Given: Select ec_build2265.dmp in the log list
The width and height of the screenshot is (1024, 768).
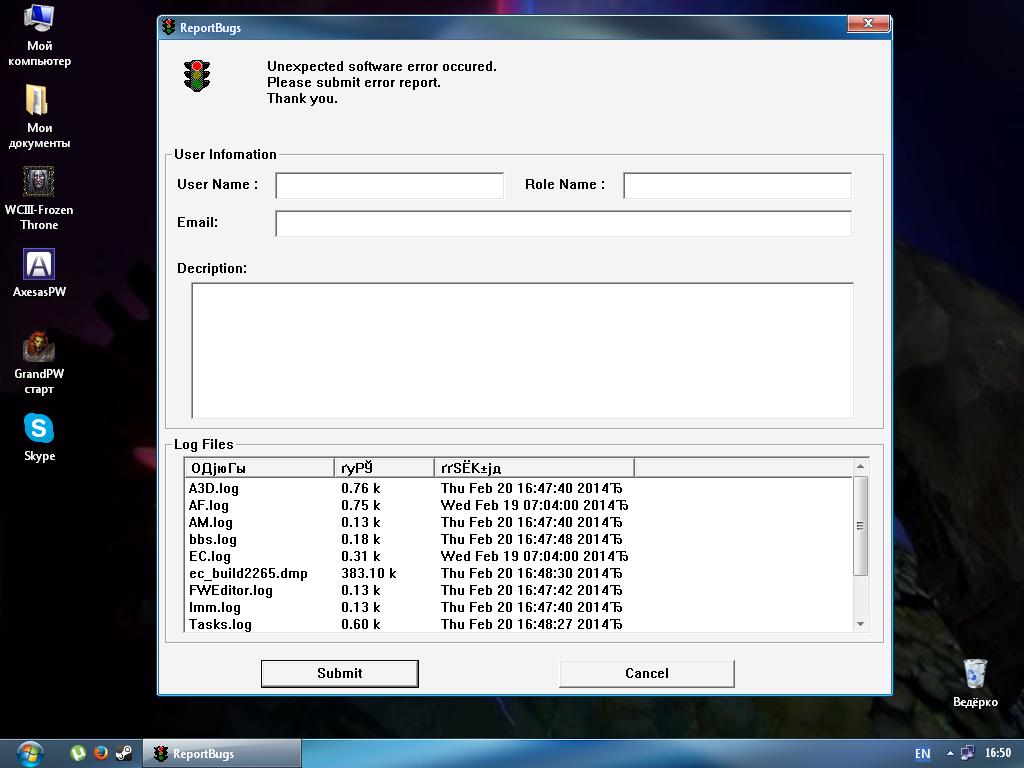Looking at the screenshot, I should [248, 573].
